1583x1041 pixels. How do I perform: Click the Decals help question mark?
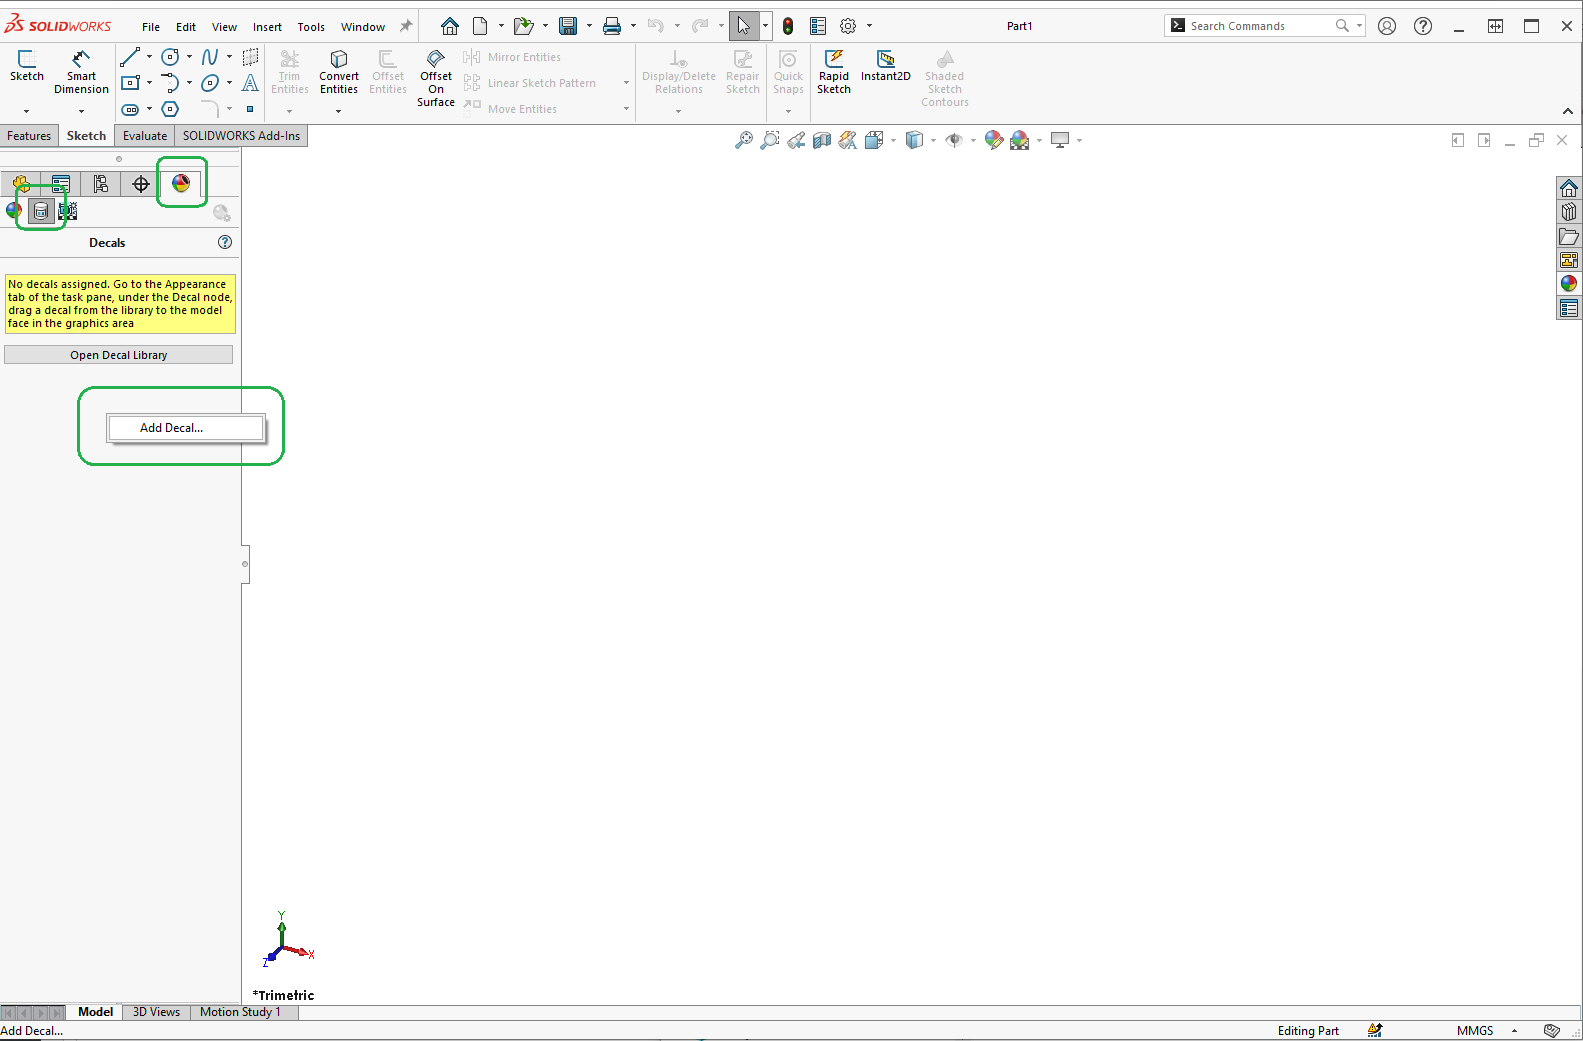point(225,242)
